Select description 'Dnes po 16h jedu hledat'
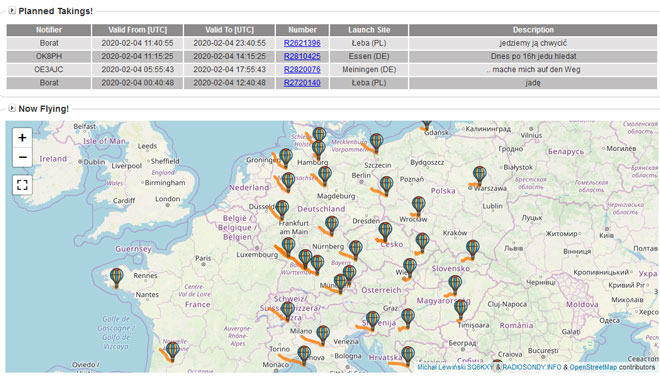This screenshot has height=378, width=660. coord(533,56)
